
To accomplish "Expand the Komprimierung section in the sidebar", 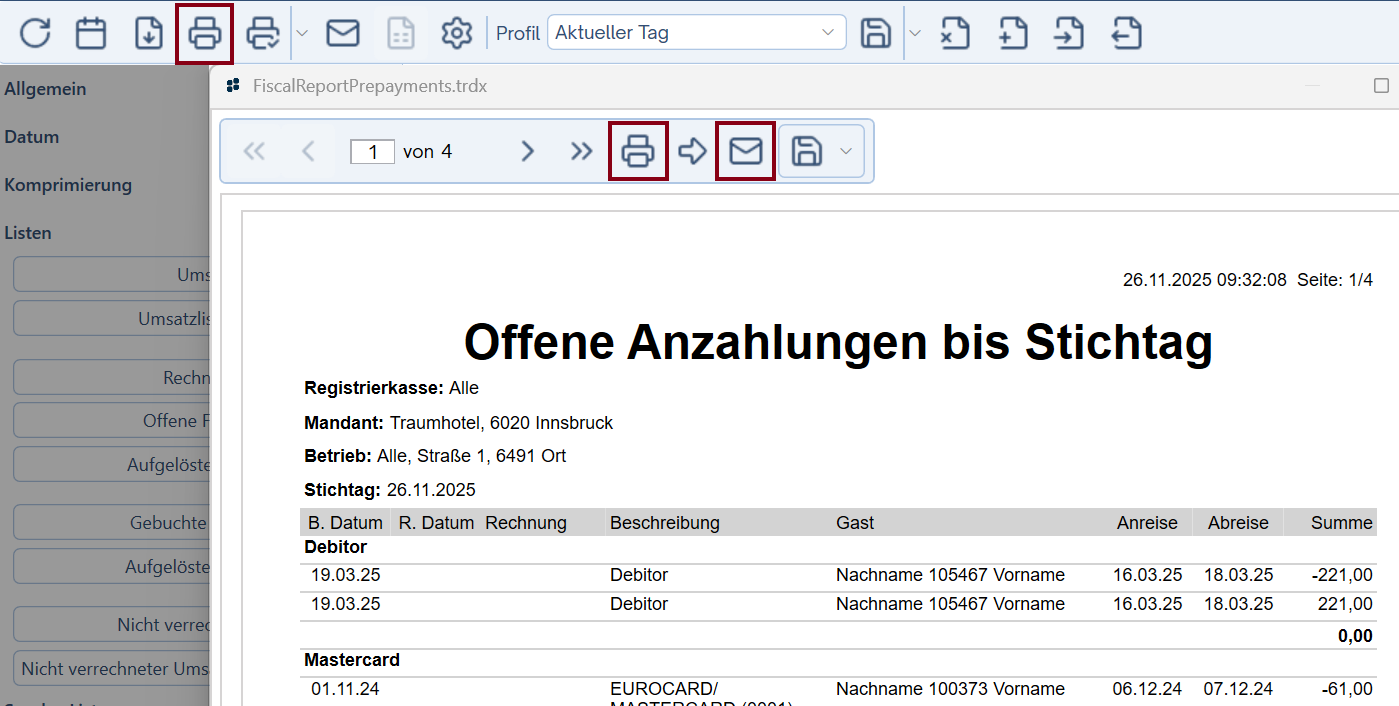I will 68,185.
